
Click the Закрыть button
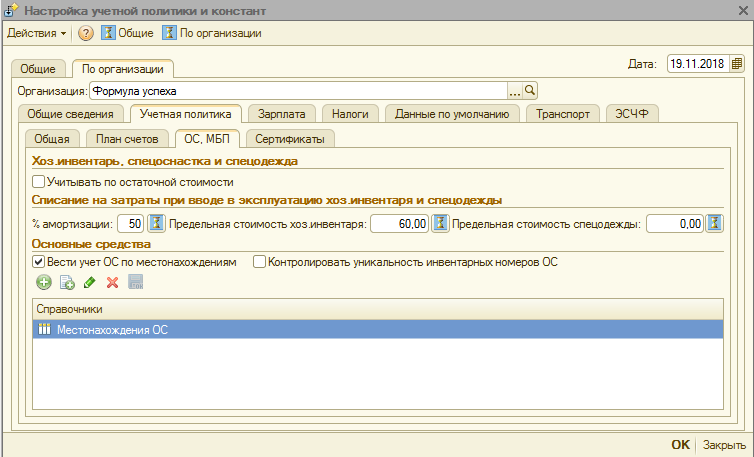point(722,445)
